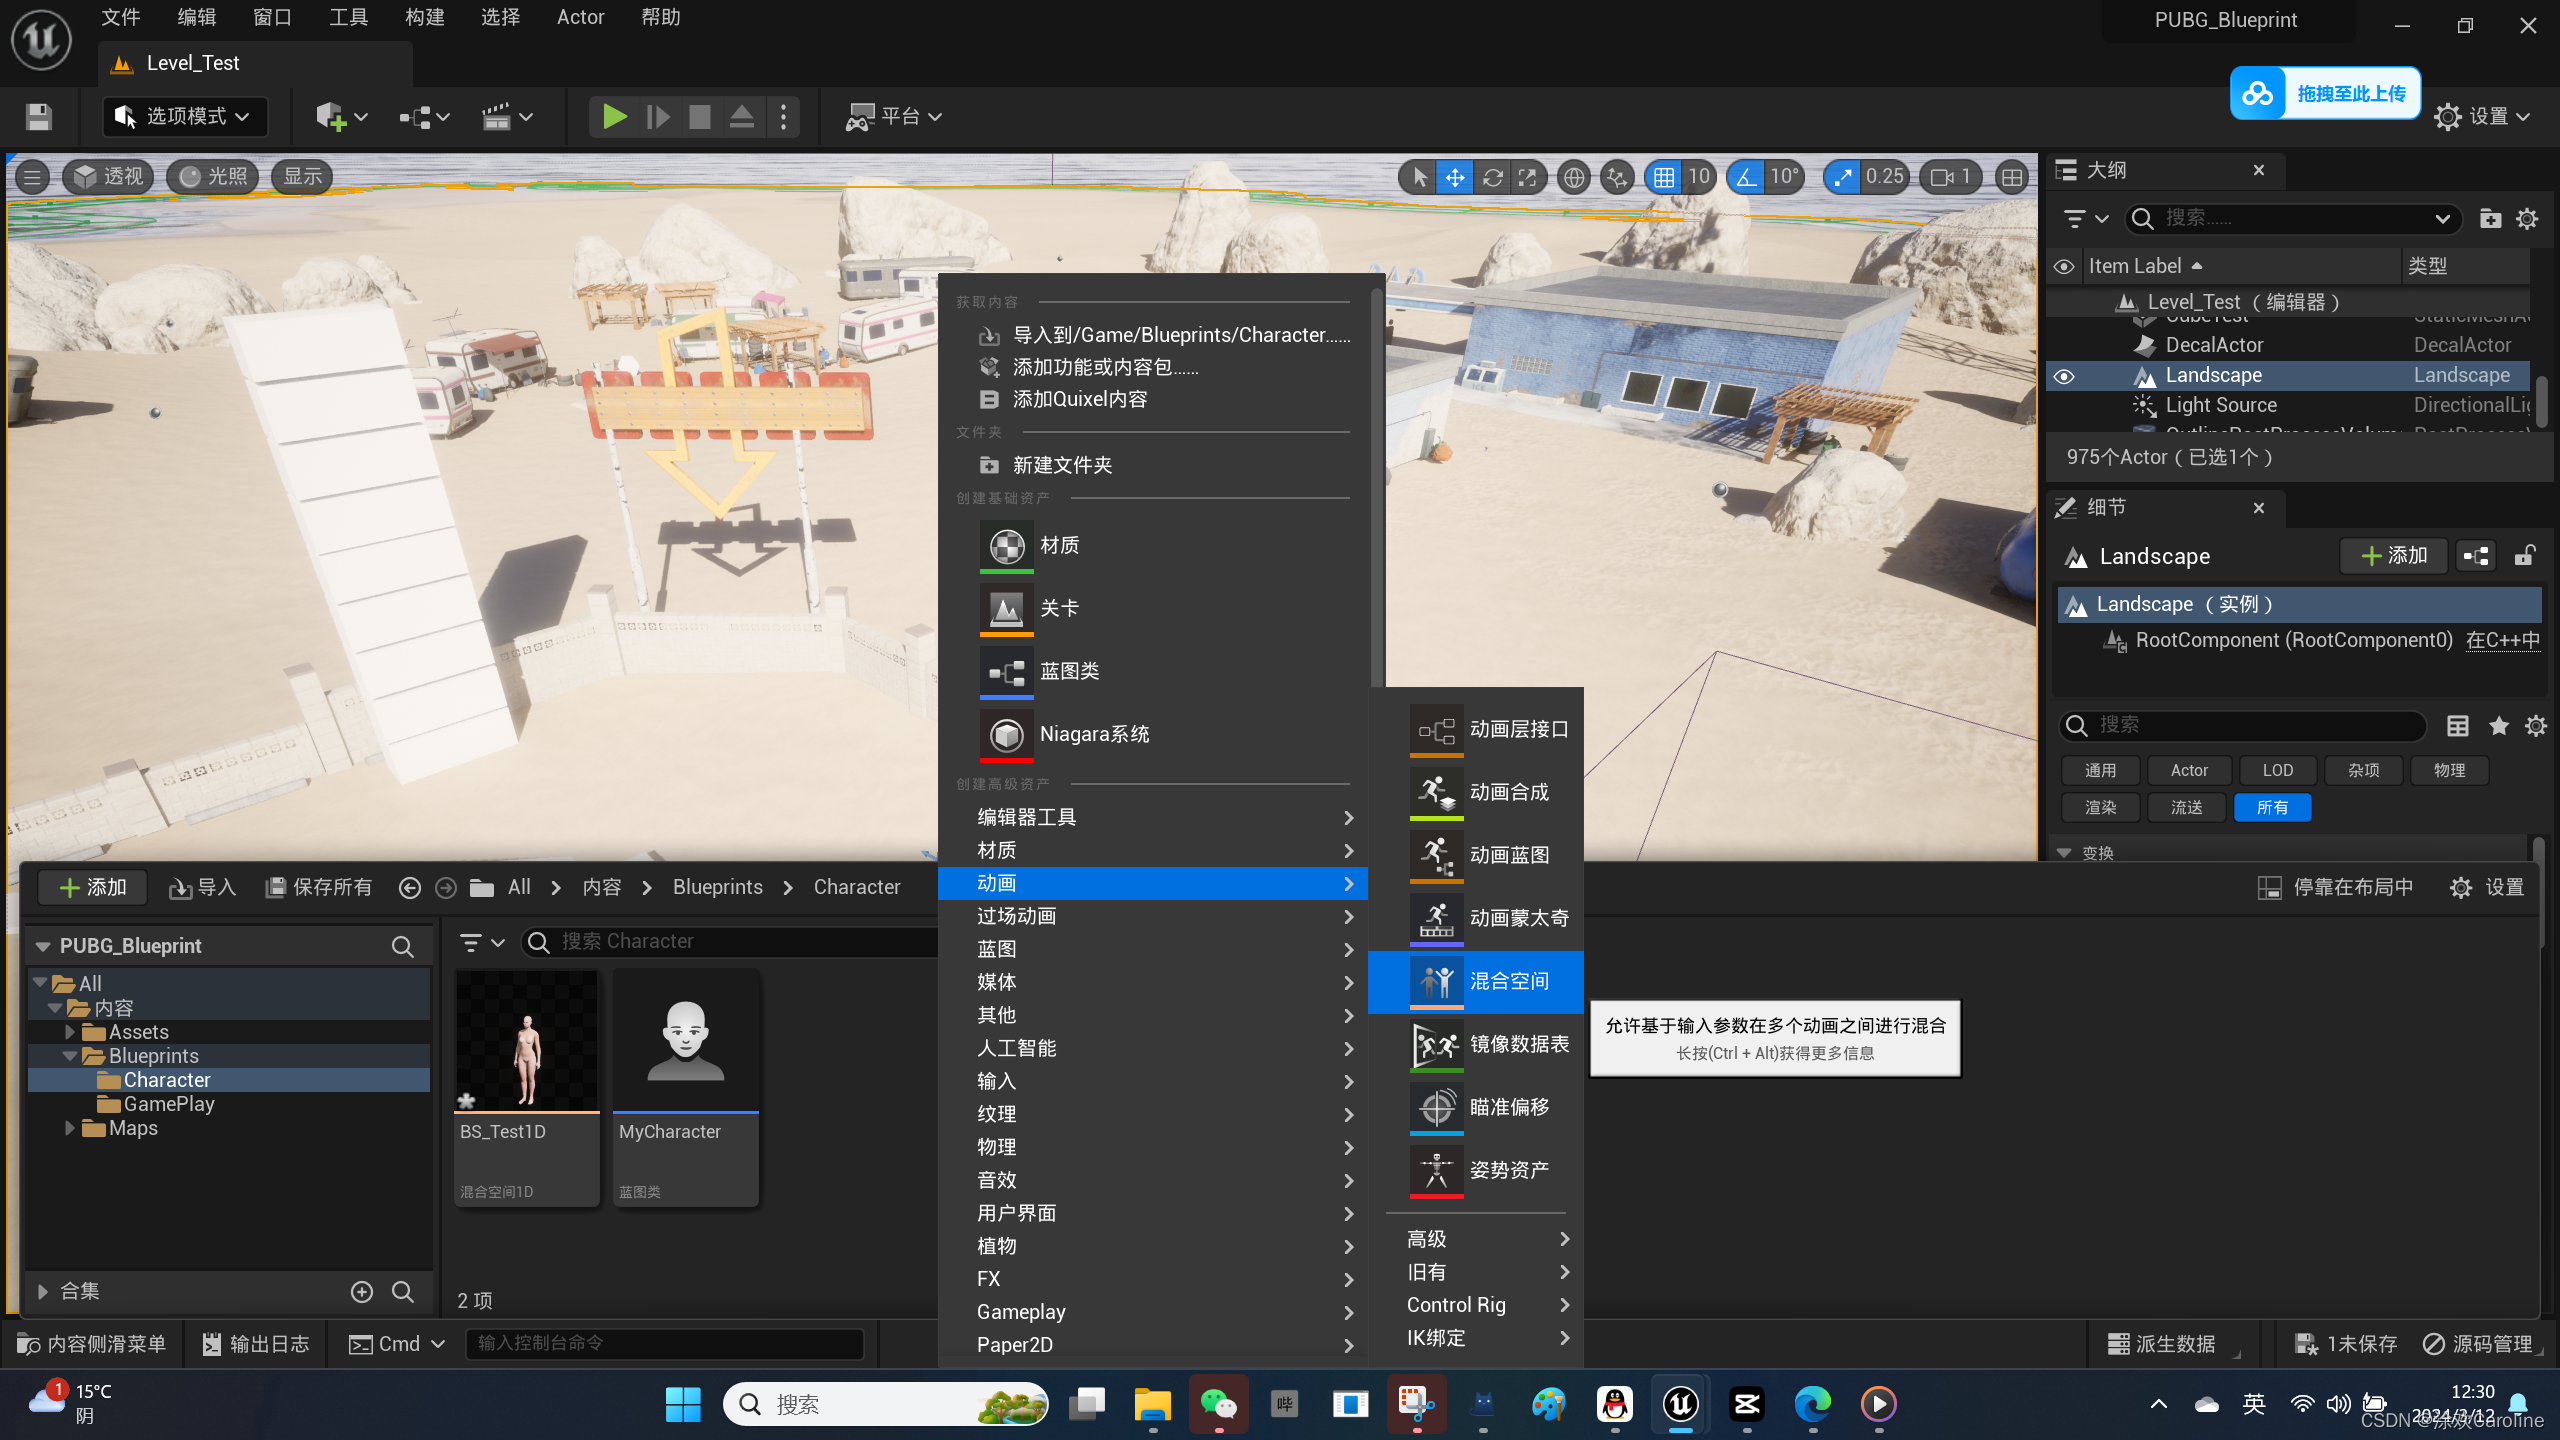Open the details panel property matrix icon
The width and height of the screenshot is (2560, 1440).
tap(2457, 726)
